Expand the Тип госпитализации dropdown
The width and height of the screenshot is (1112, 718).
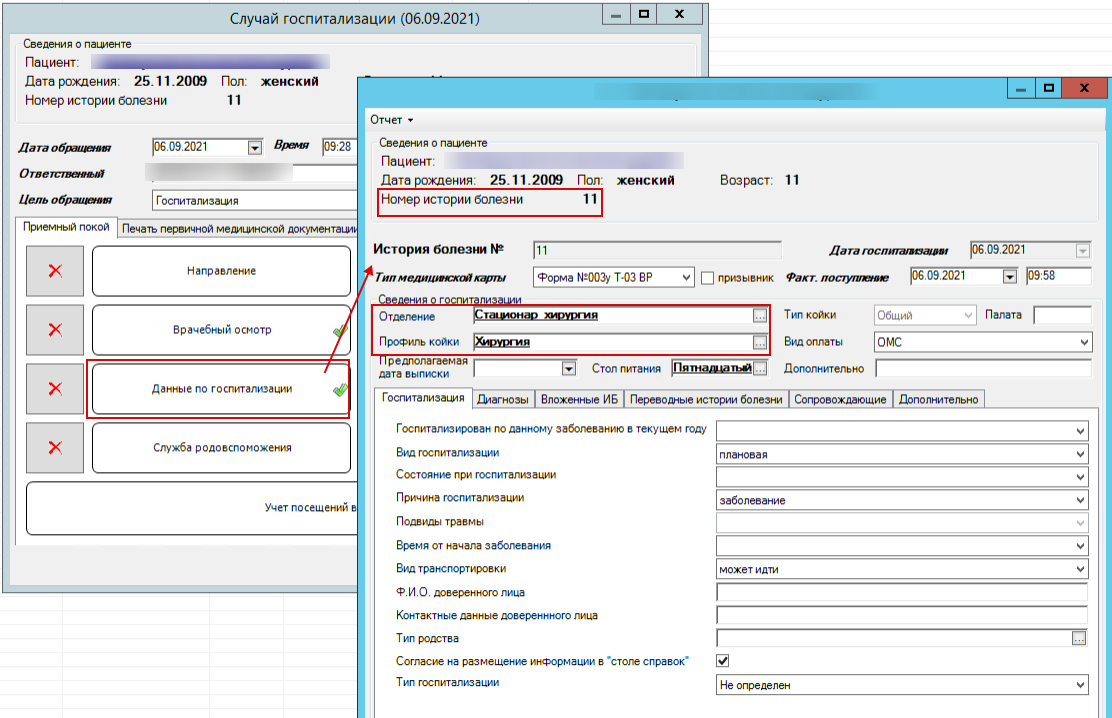[x=1080, y=685]
